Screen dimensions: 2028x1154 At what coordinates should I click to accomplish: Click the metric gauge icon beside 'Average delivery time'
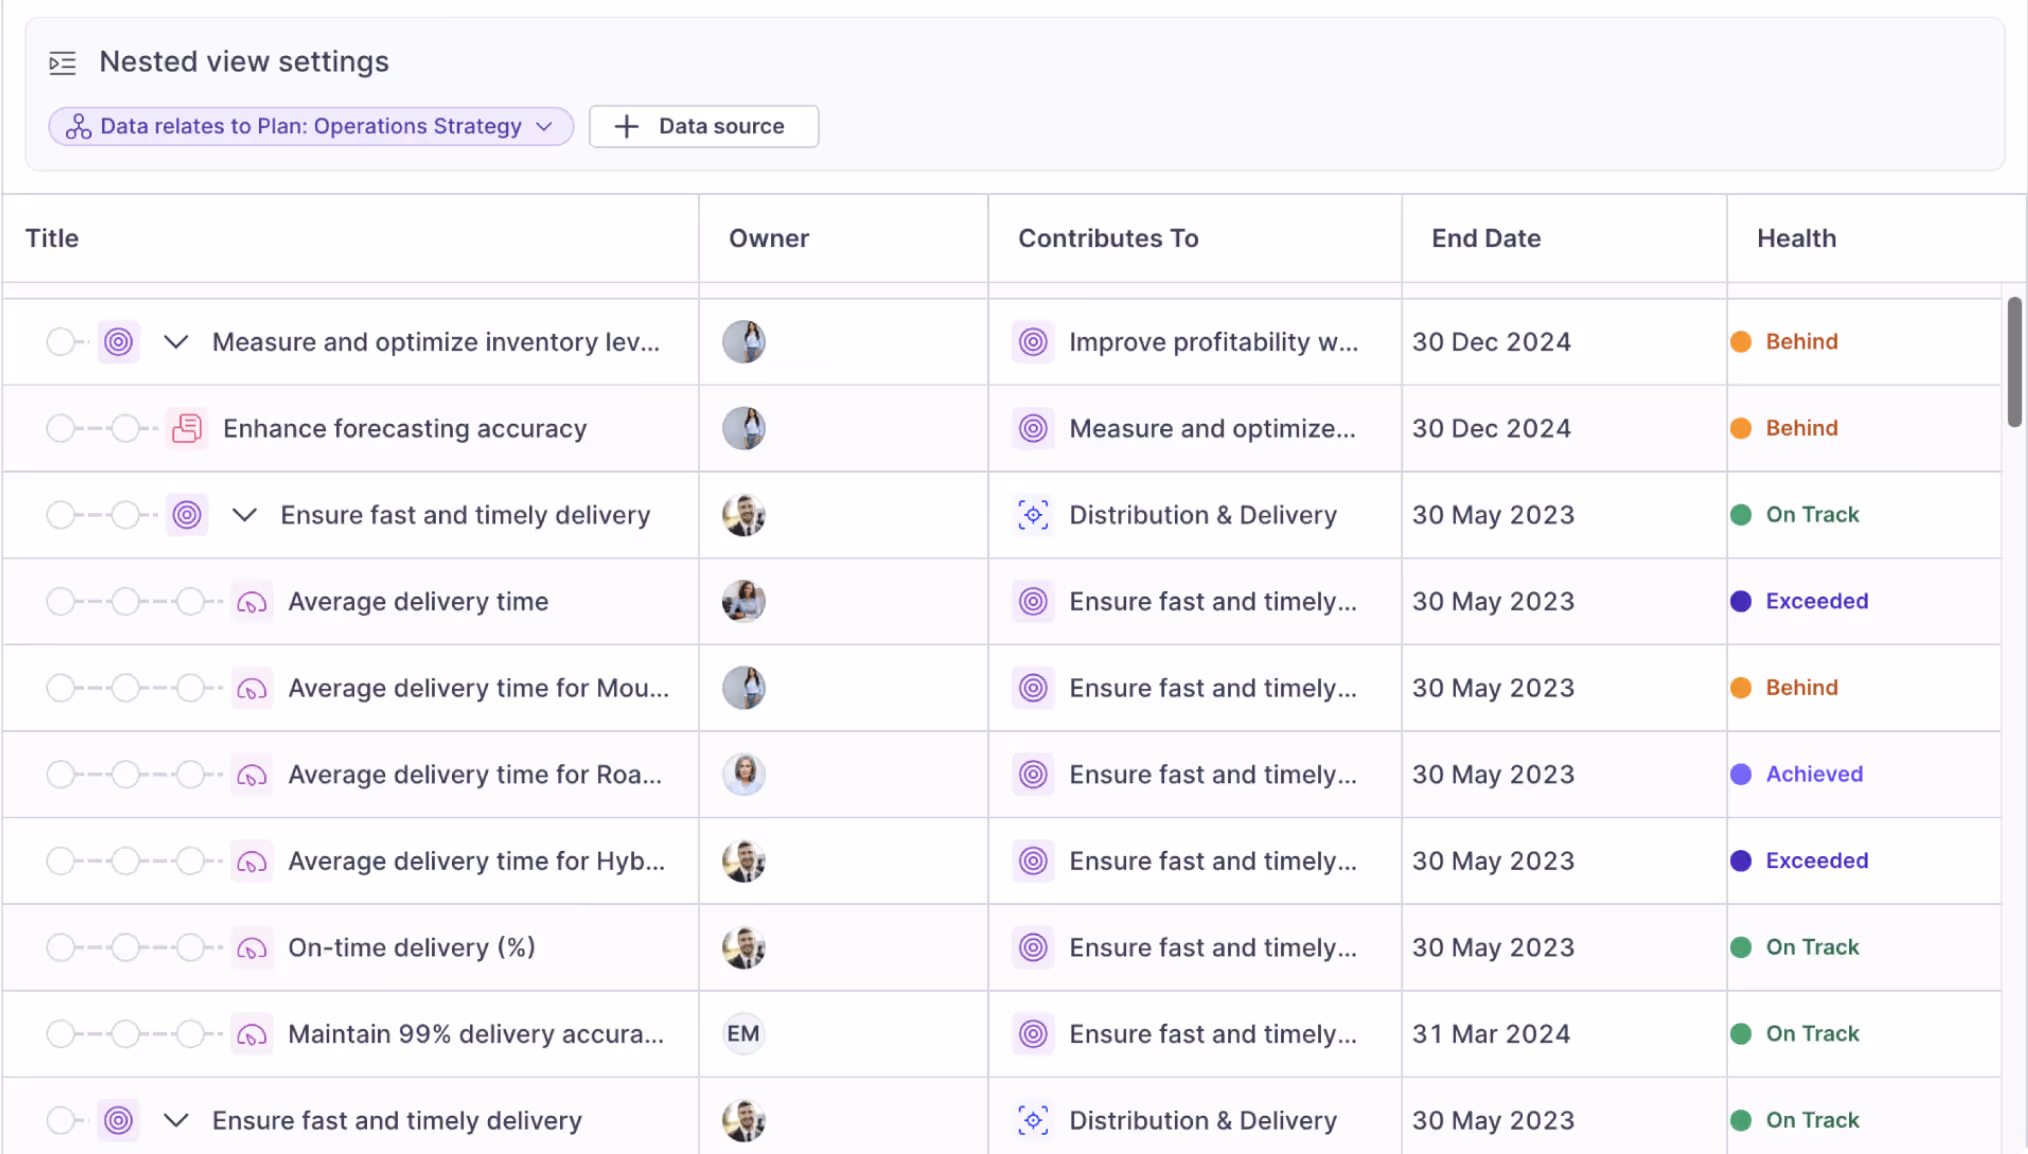252,601
